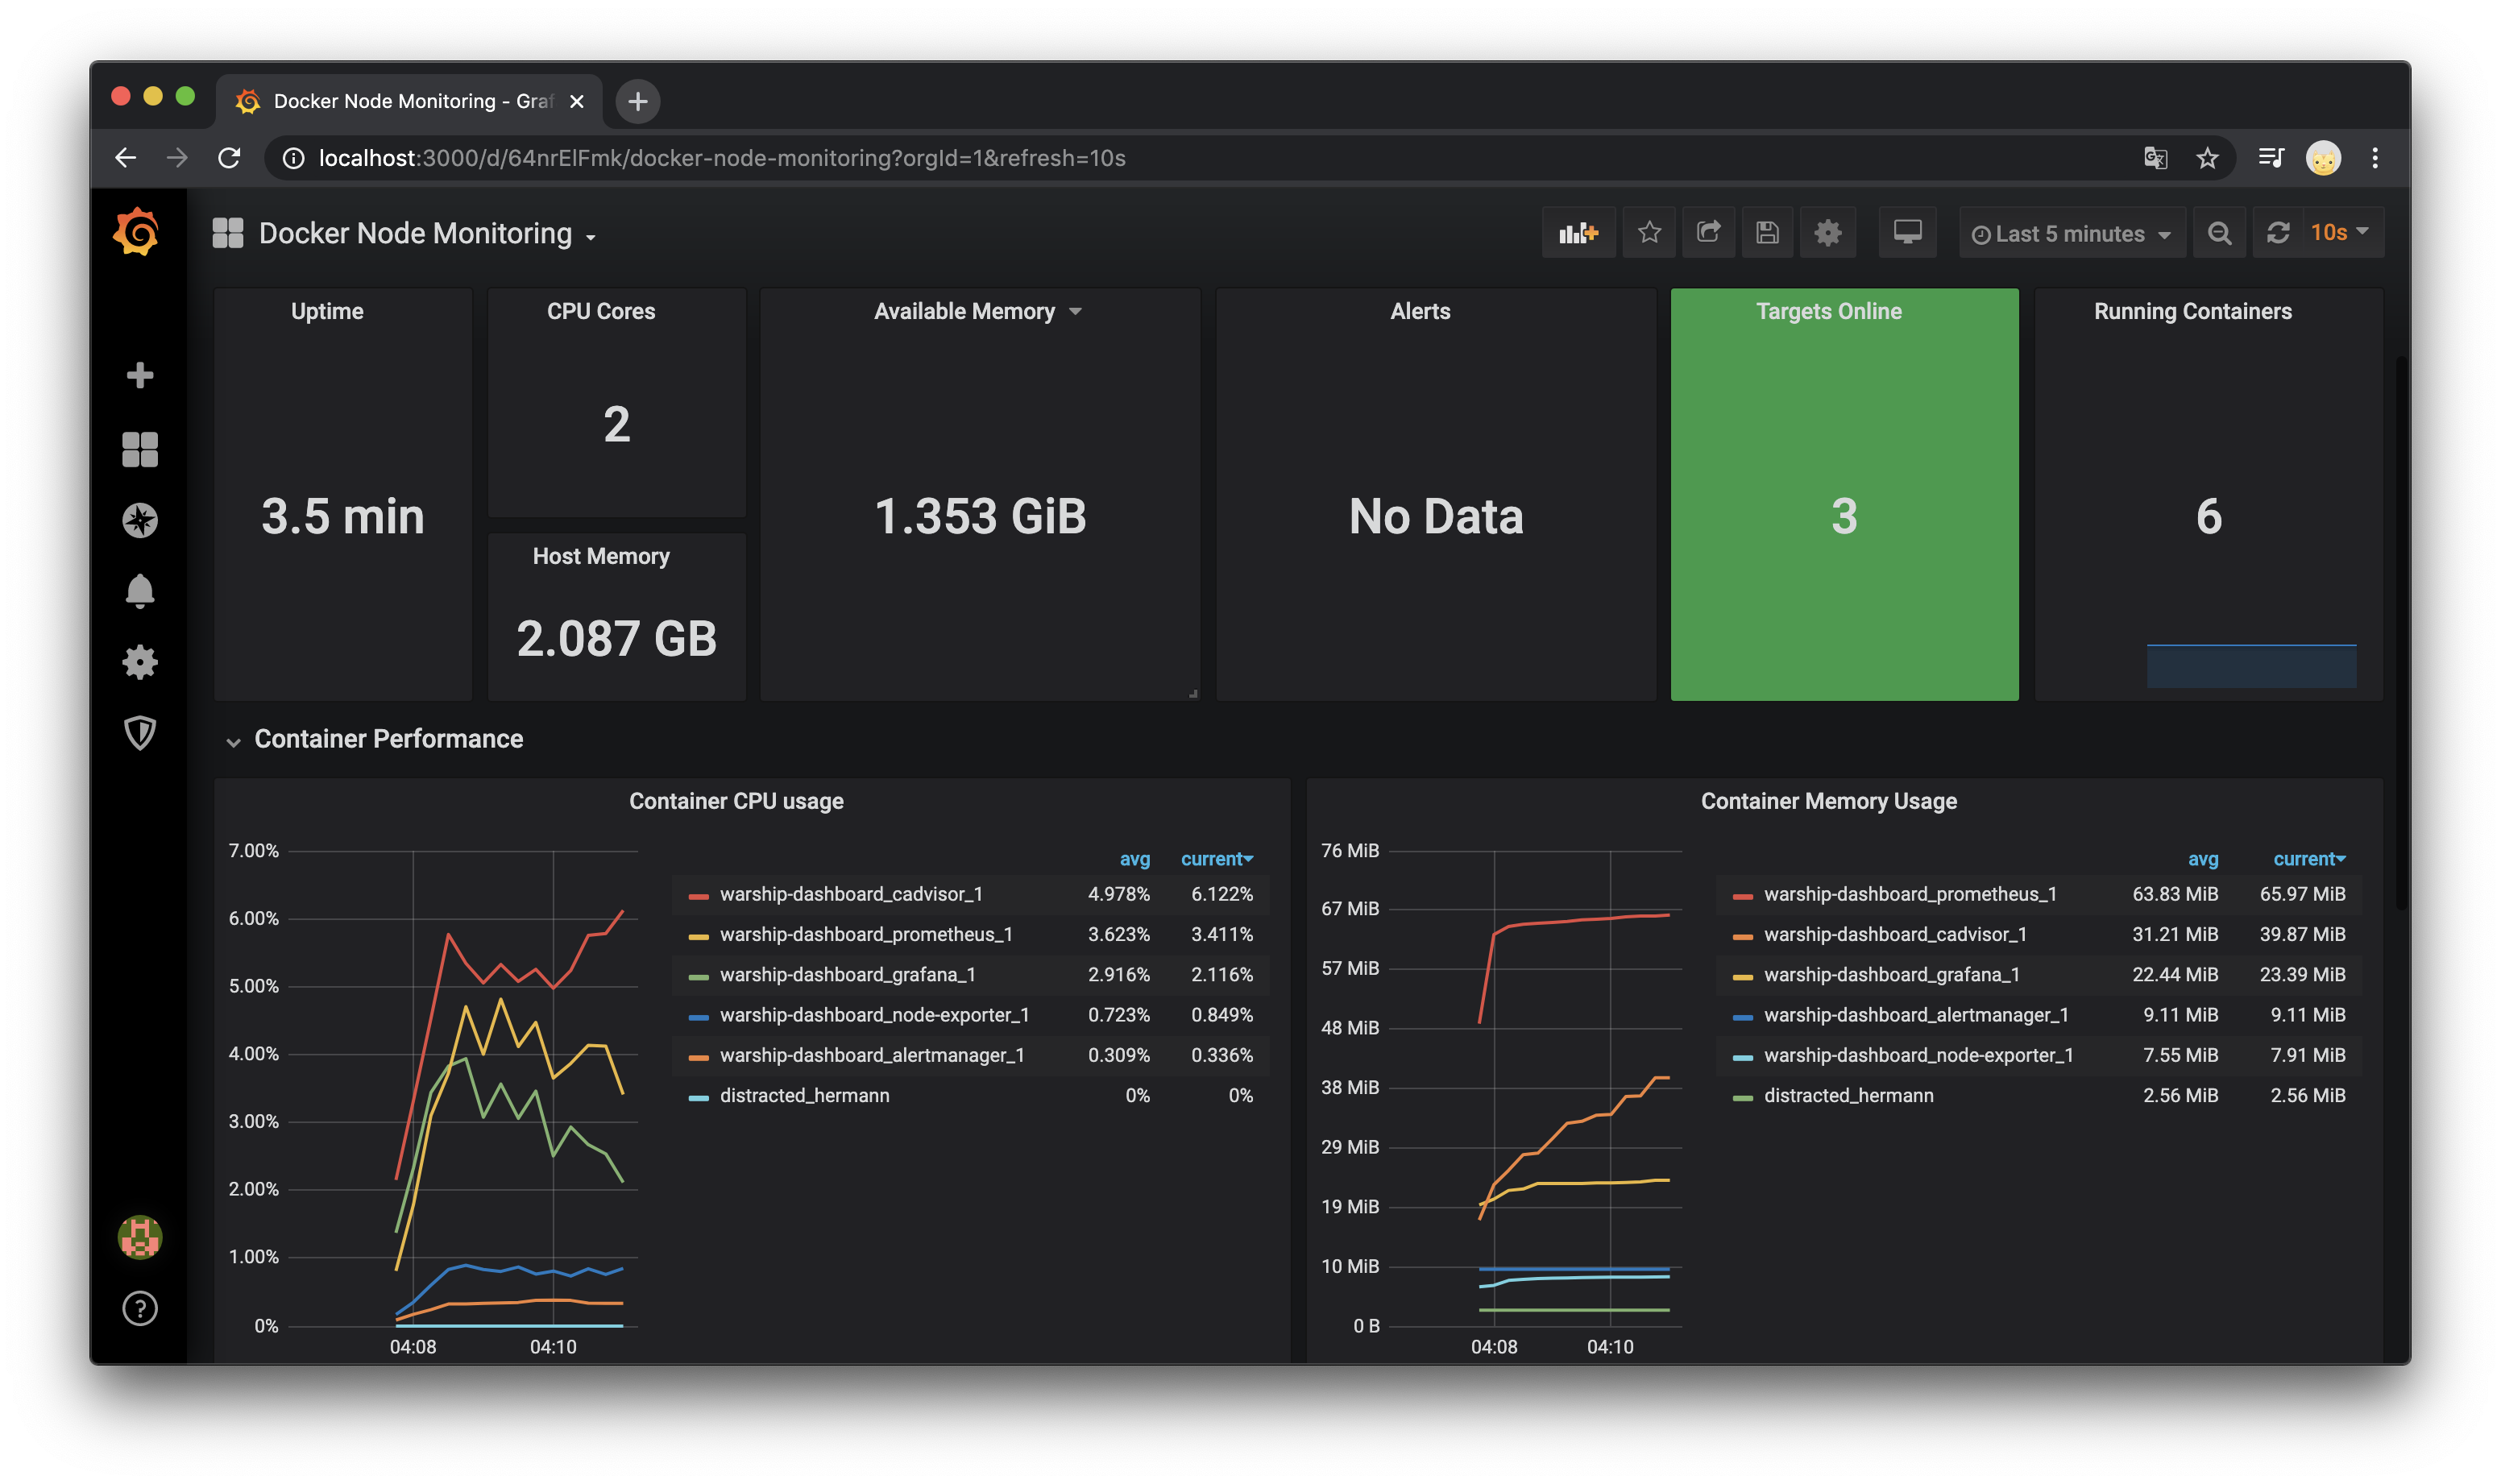Open Explore compass icon in sidebar
The width and height of the screenshot is (2501, 1484).
coord(140,520)
